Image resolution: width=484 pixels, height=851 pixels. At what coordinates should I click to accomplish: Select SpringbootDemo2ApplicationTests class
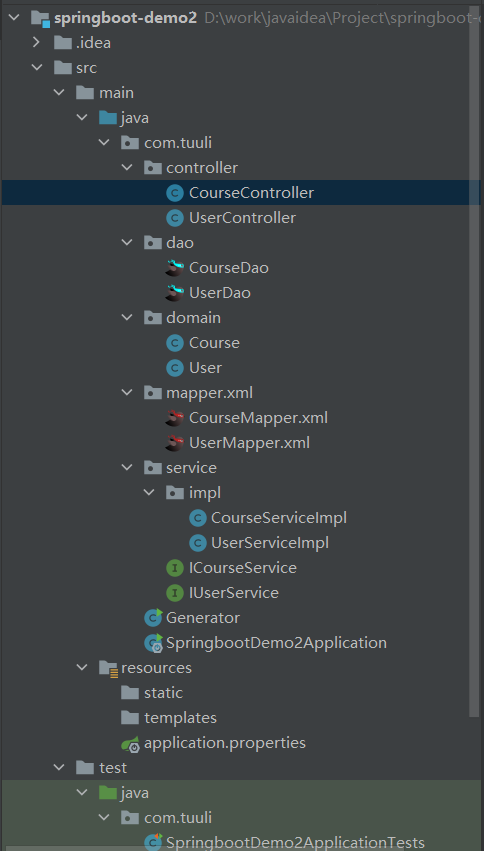295,842
